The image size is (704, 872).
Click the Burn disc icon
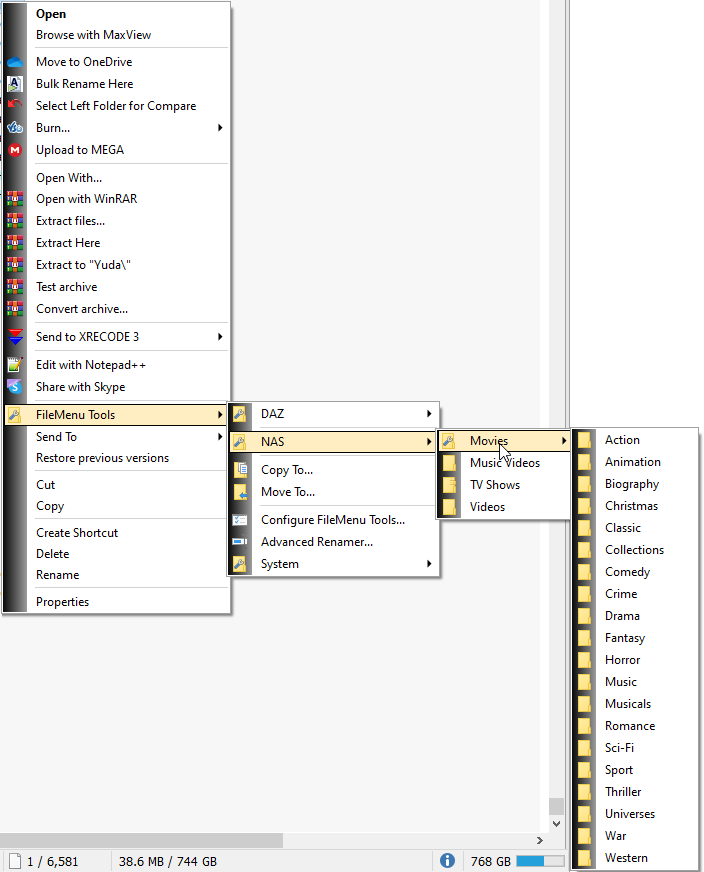click(15, 128)
